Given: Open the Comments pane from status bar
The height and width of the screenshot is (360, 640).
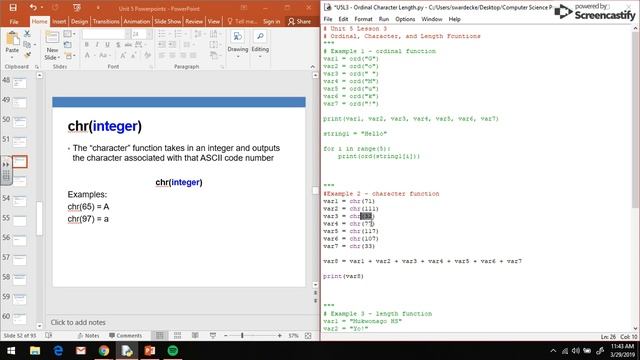Looking at the screenshot, I should (126, 336).
